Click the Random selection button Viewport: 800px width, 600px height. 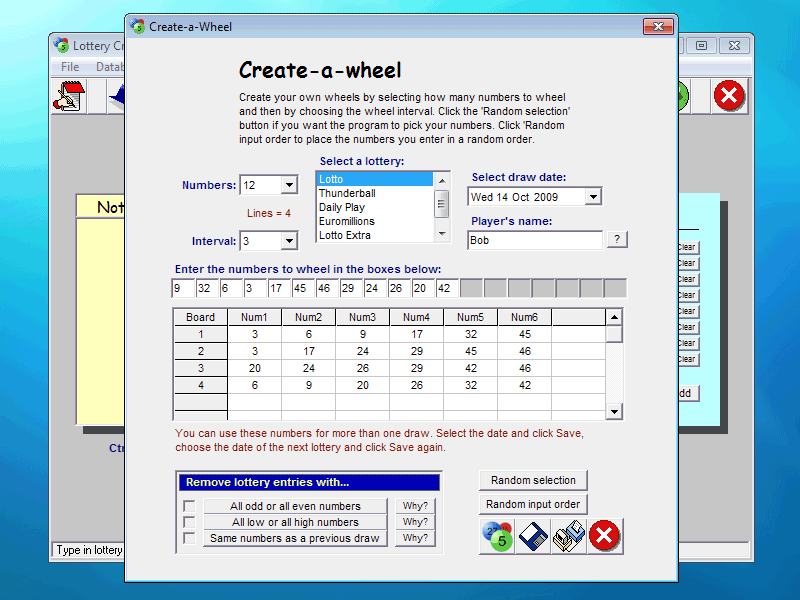coord(533,480)
